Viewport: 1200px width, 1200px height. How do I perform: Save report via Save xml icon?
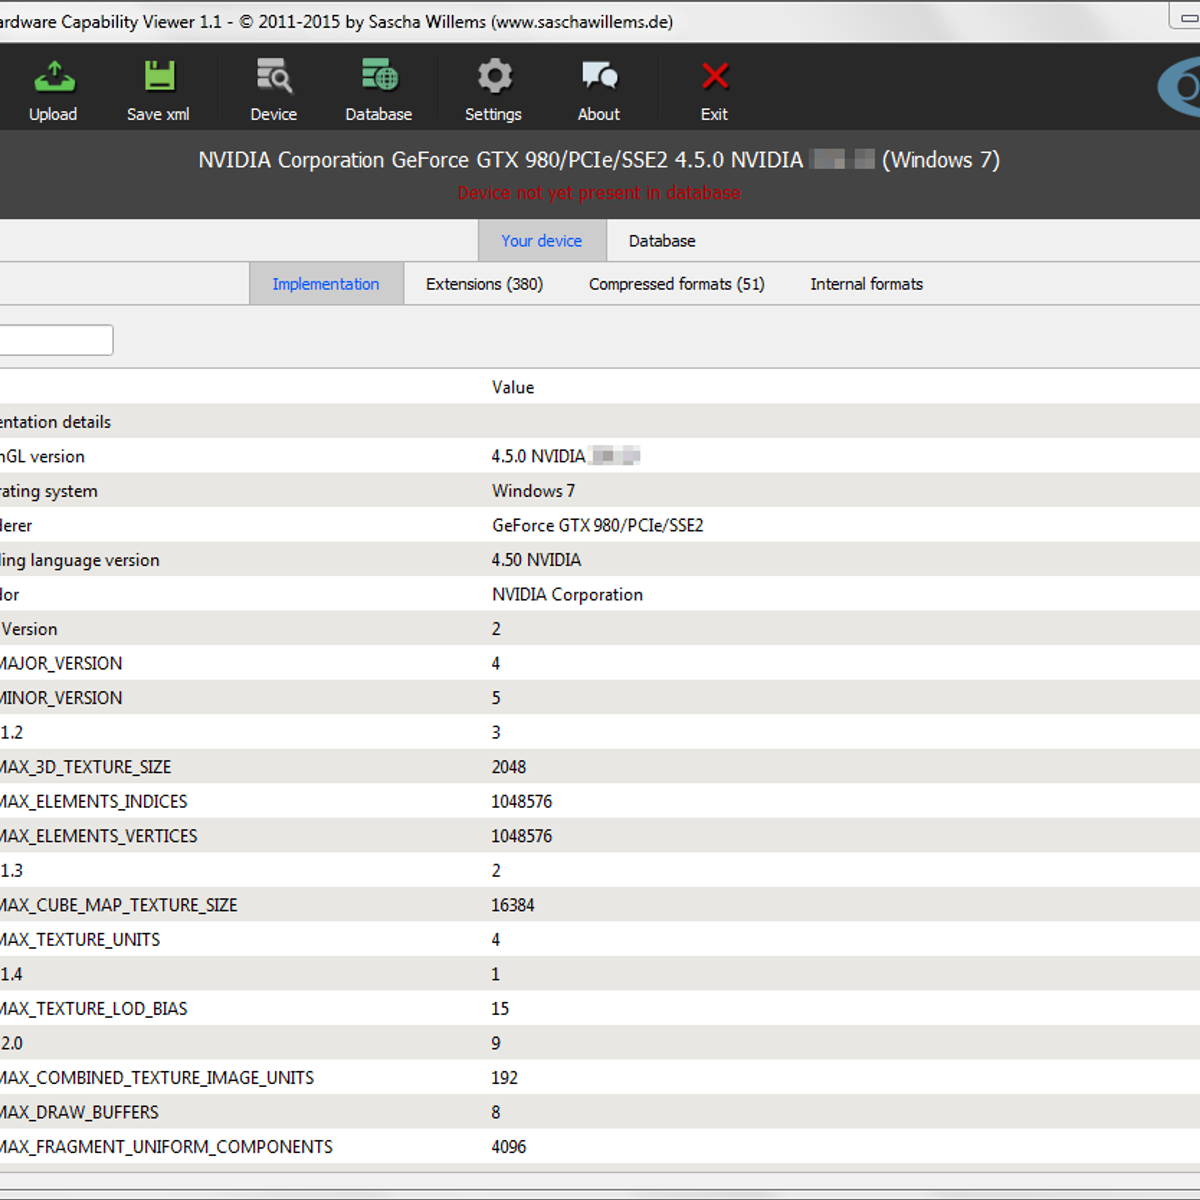(159, 77)
